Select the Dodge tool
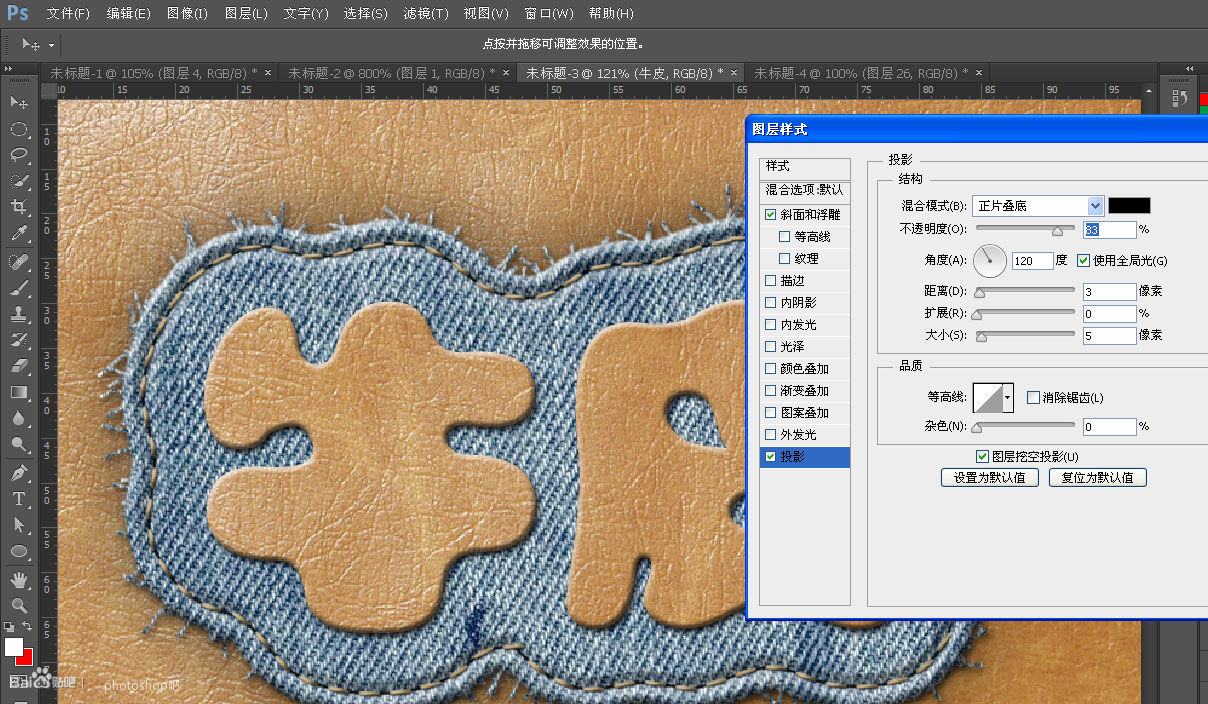The width and height of the screenshot is (1208, 704). [x=19, y=444]
